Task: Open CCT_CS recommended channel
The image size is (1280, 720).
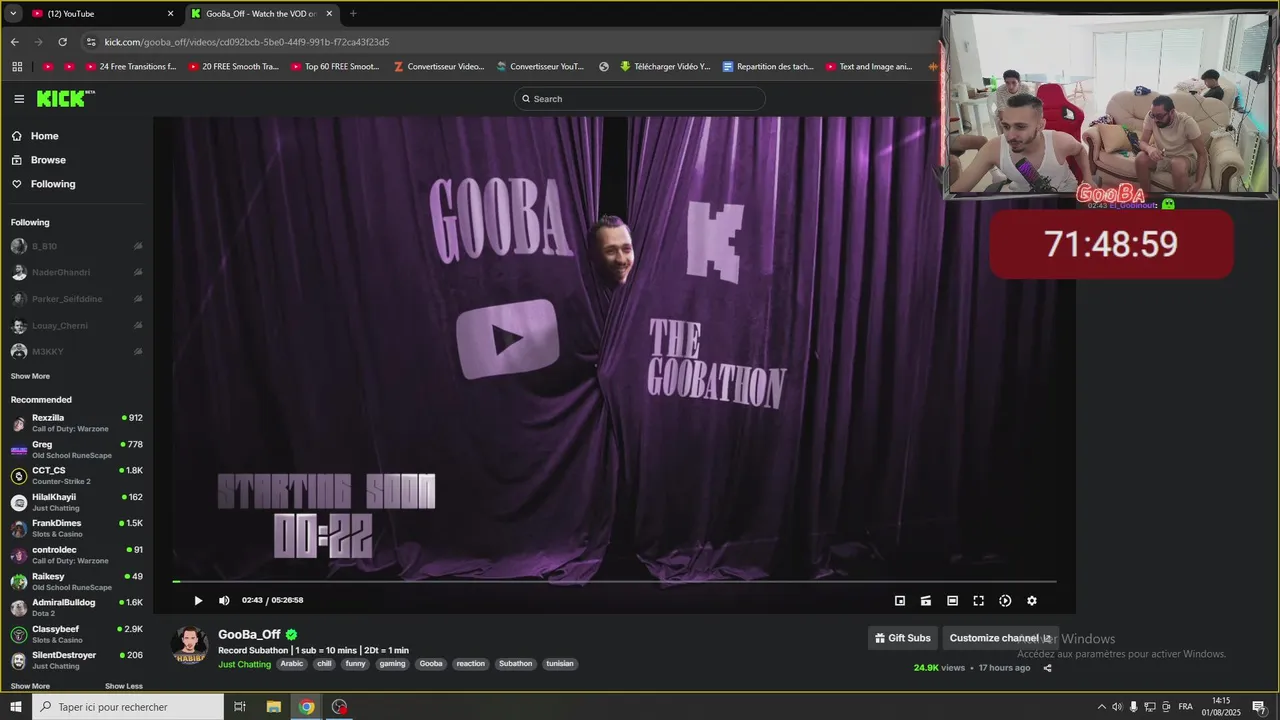Action: (x=76, y=476)
